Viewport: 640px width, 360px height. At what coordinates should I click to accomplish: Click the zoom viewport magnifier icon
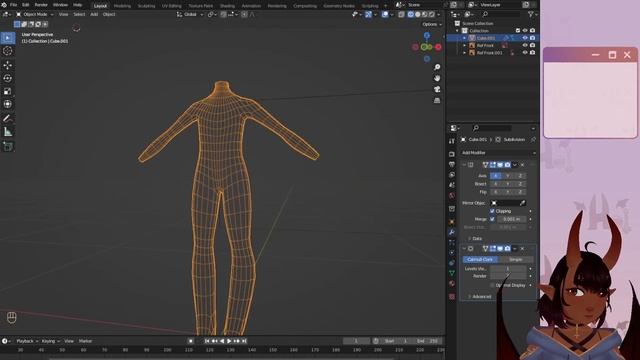point(437,67)
